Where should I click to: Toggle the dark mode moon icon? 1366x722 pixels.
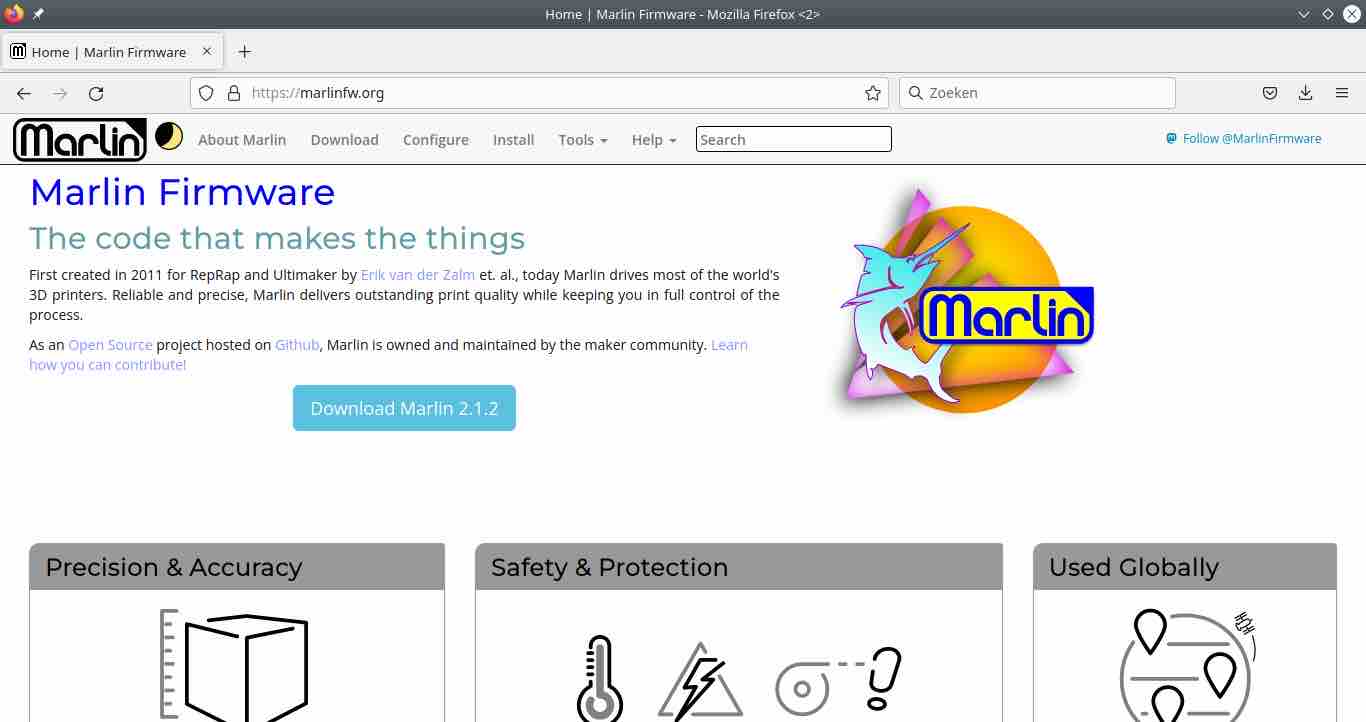coord(169,136)
